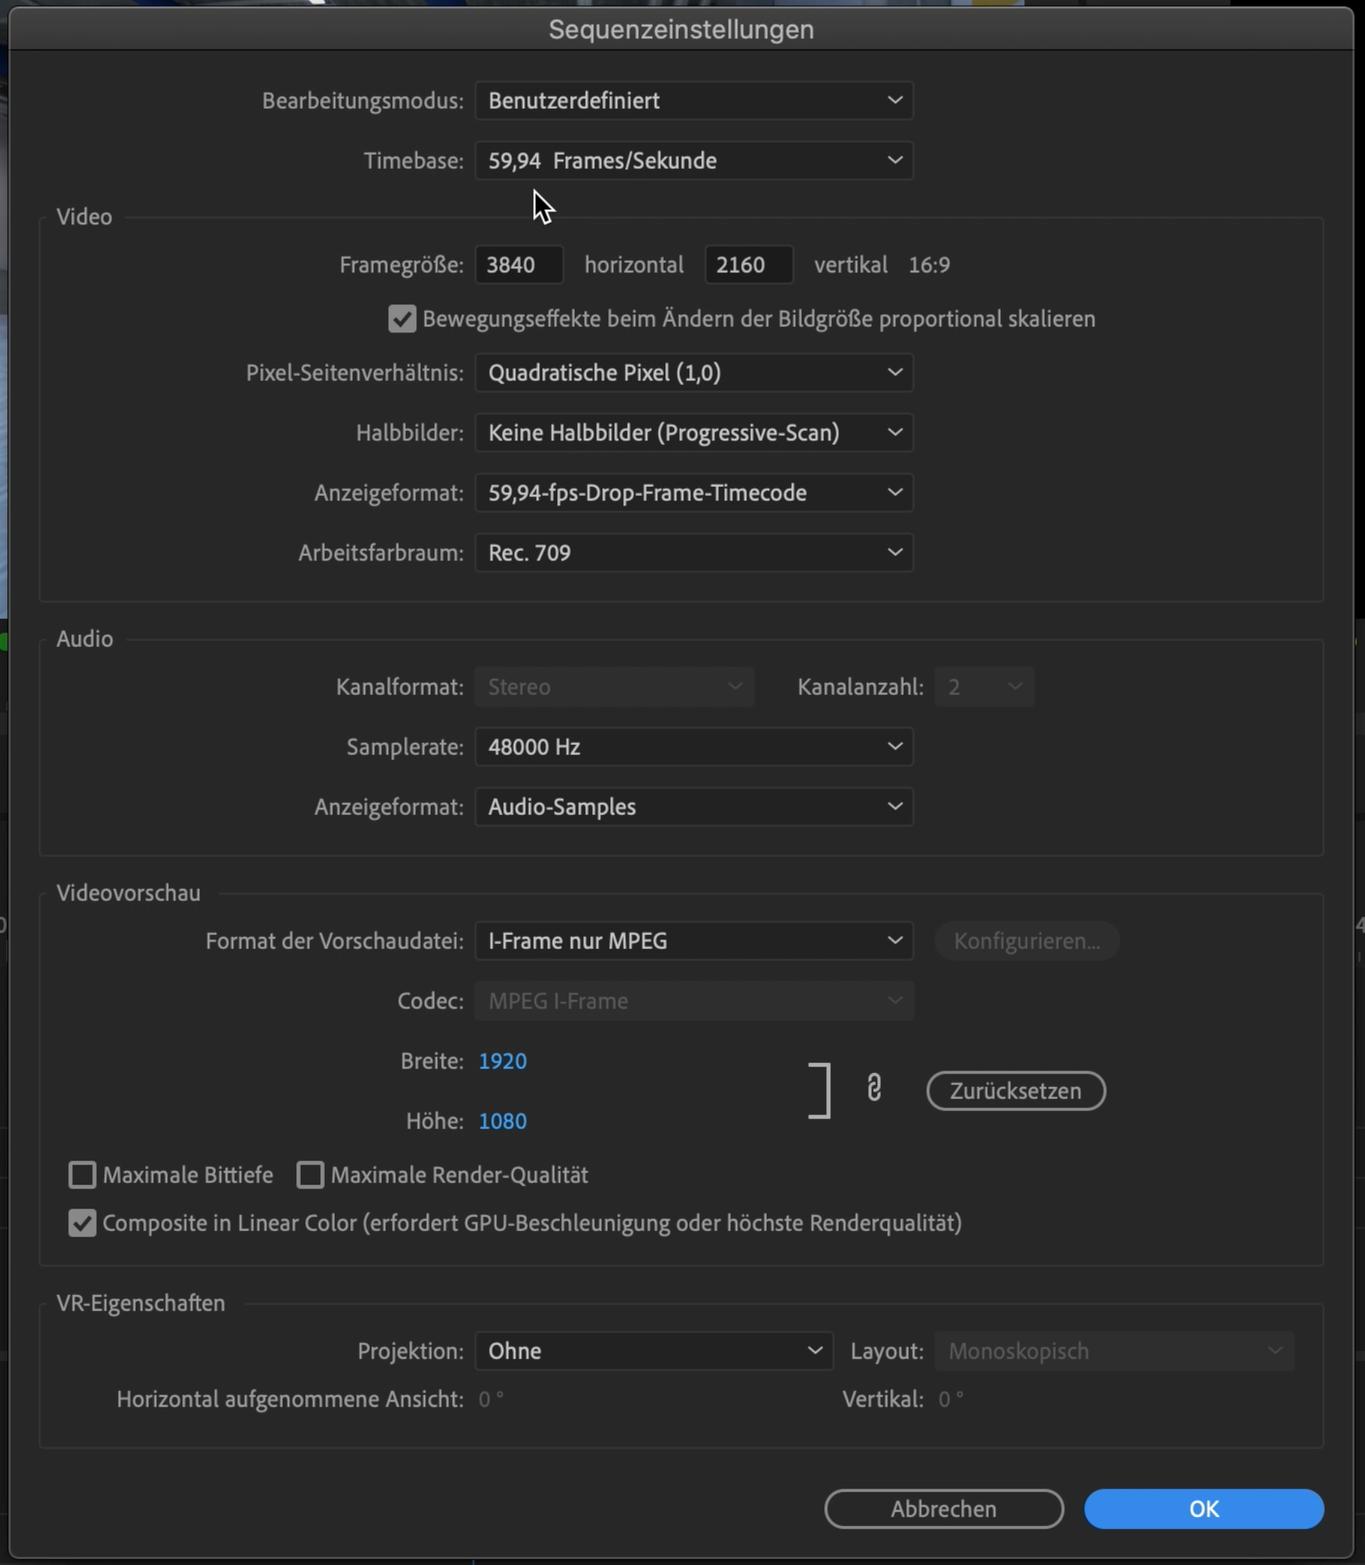
Task: Open the video Anzeigeformat timecode dropdown
Action: [693, 493]
